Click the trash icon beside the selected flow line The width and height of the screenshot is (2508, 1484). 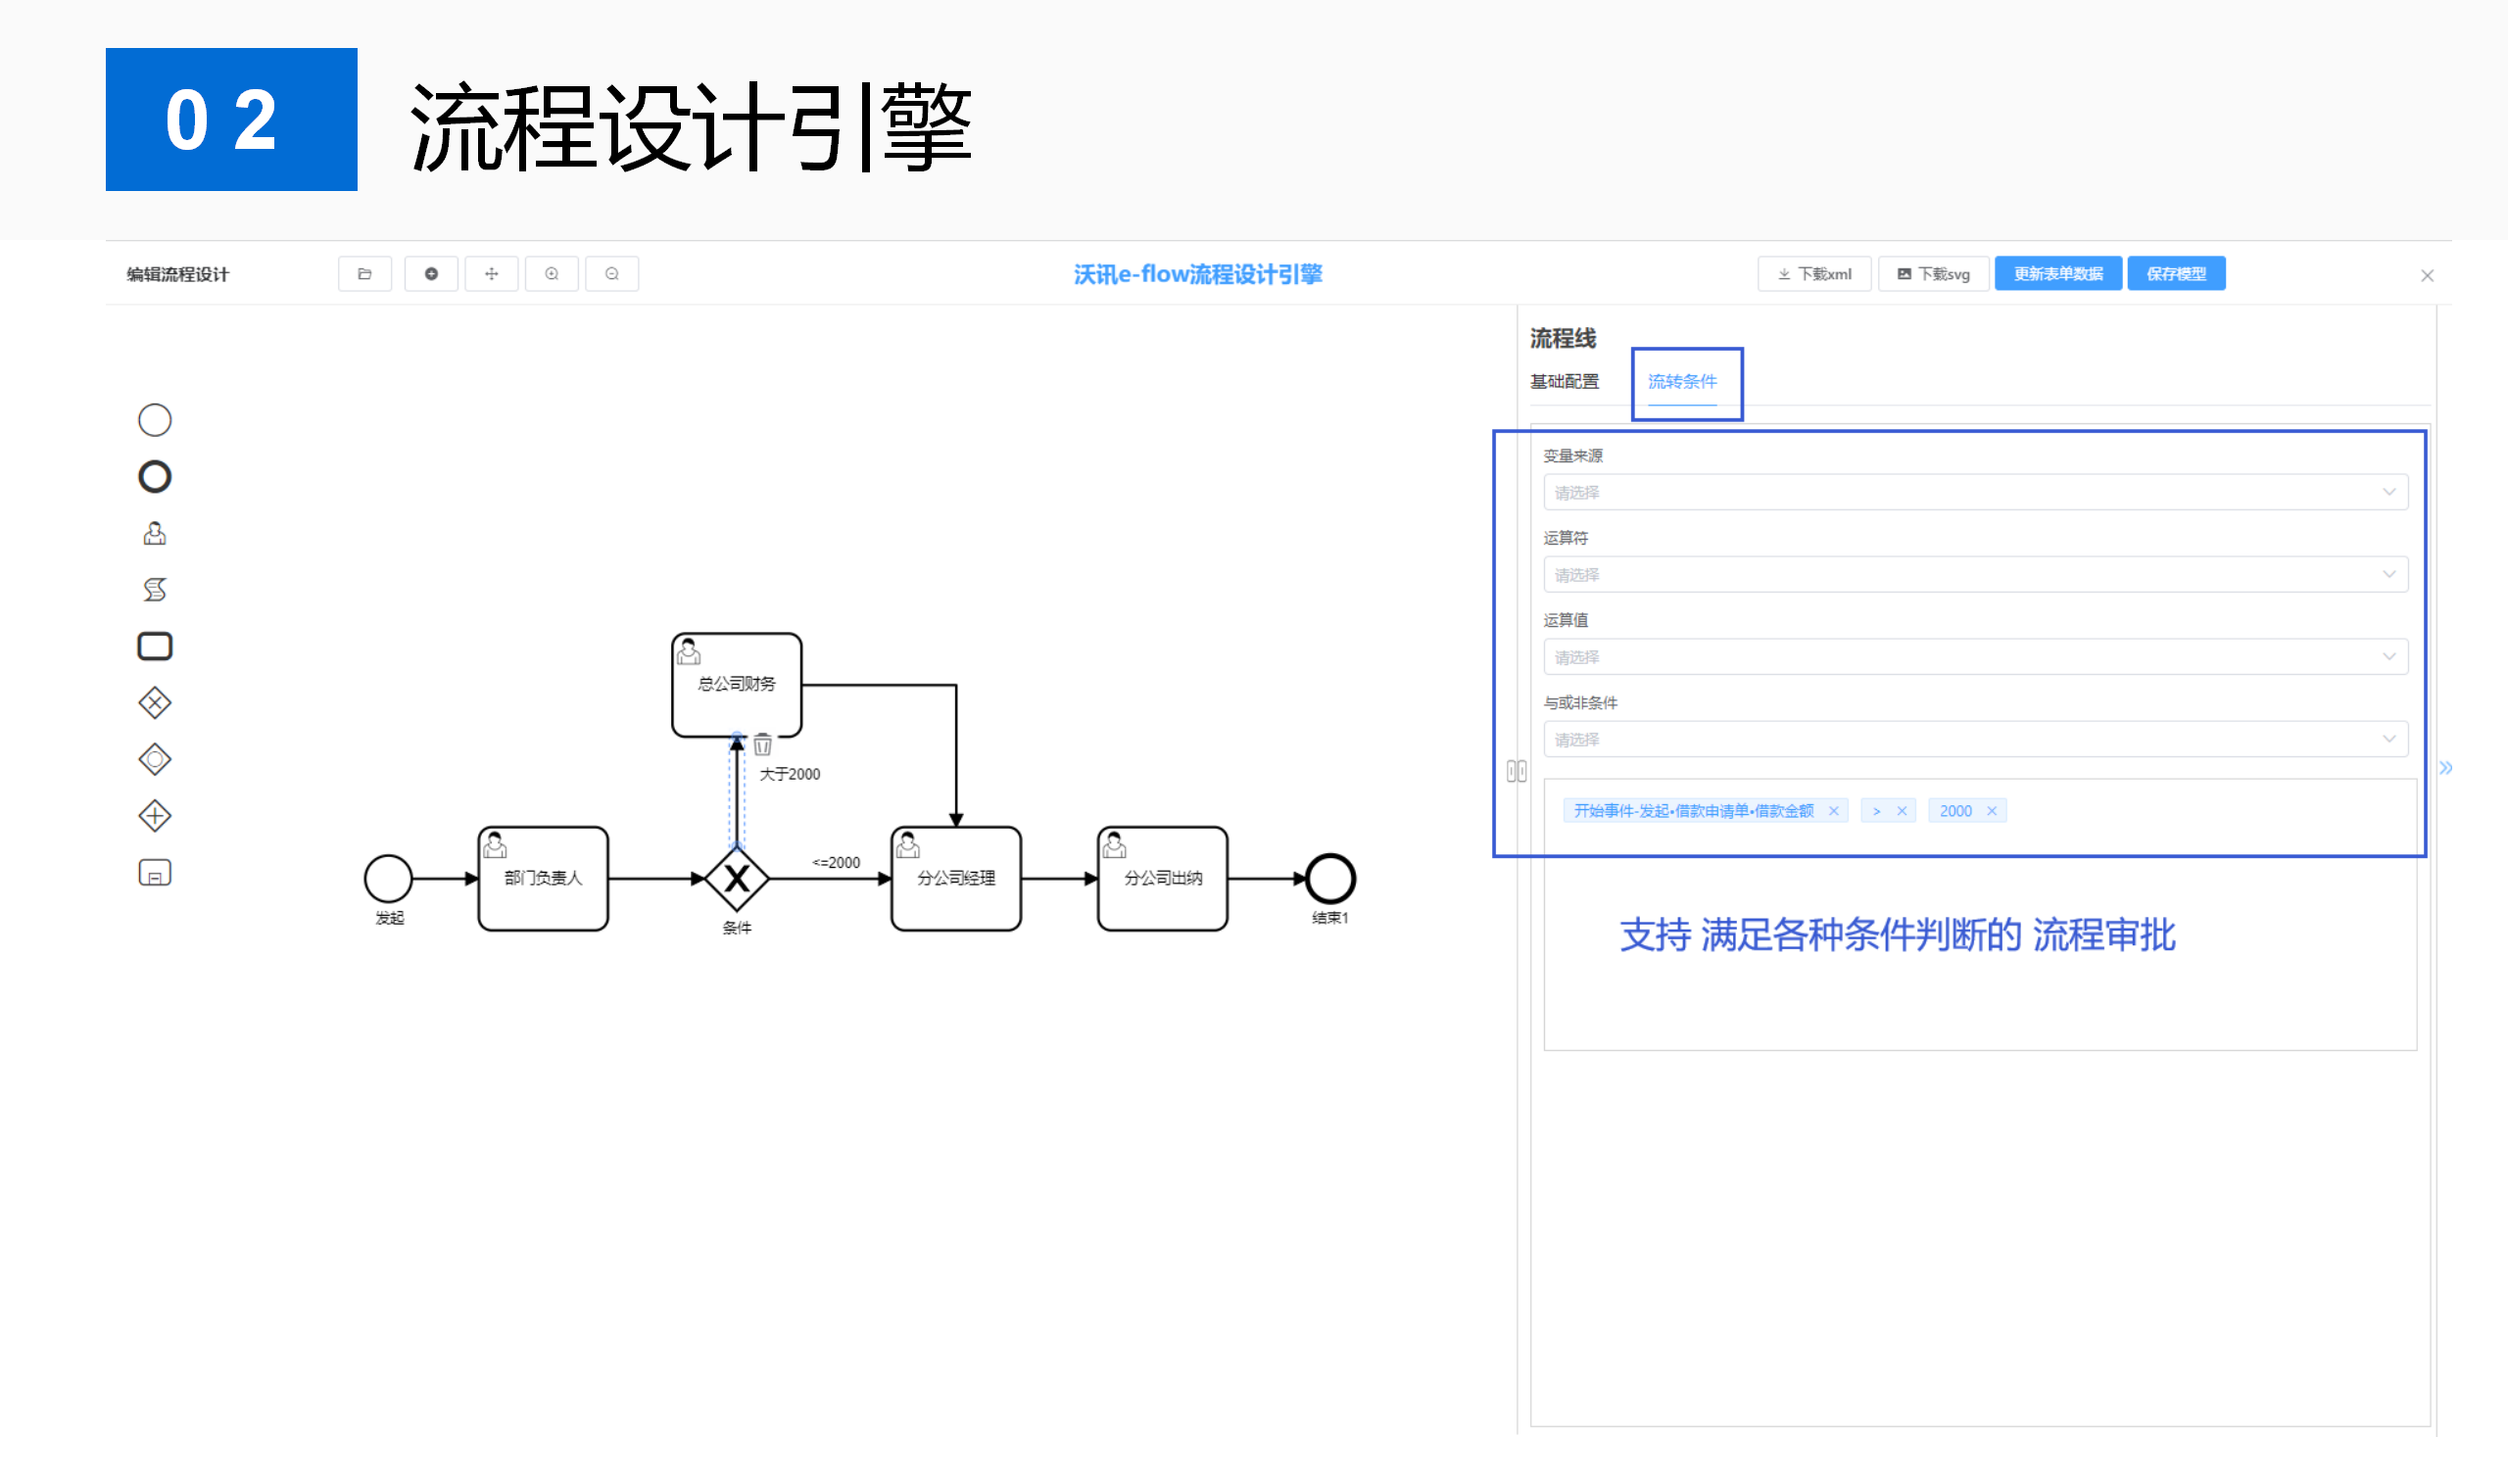point(763,745)
